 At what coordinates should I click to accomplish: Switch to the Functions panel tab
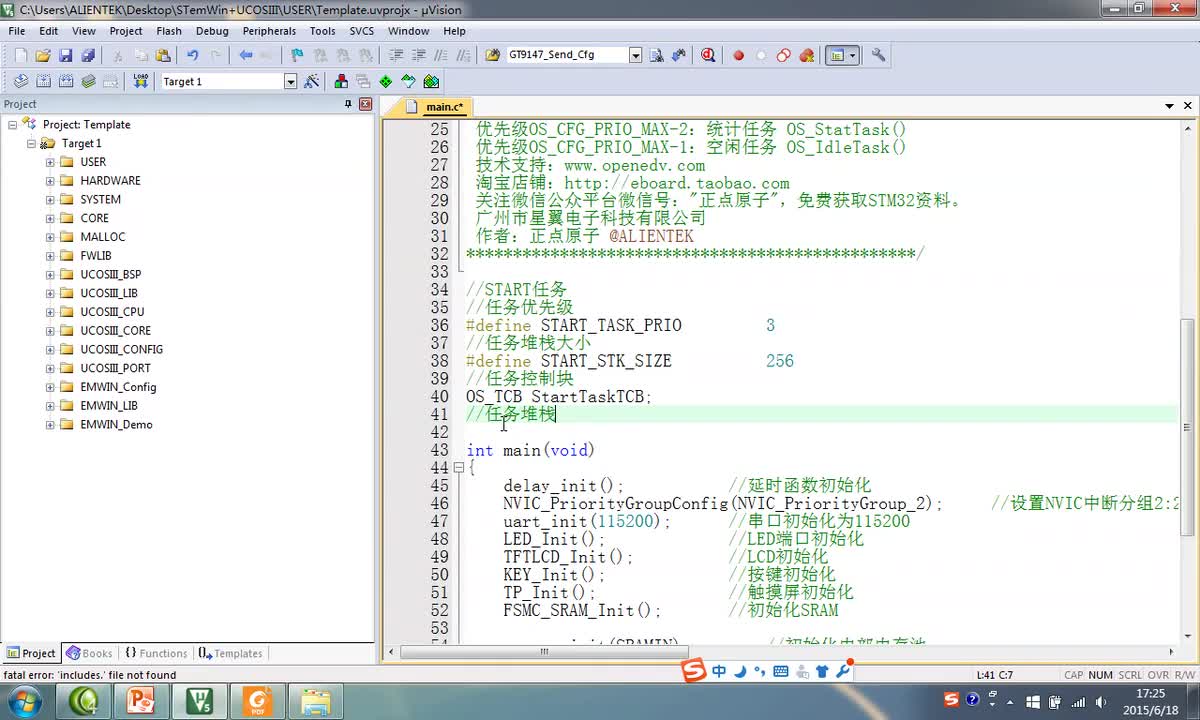coord(156,653)
